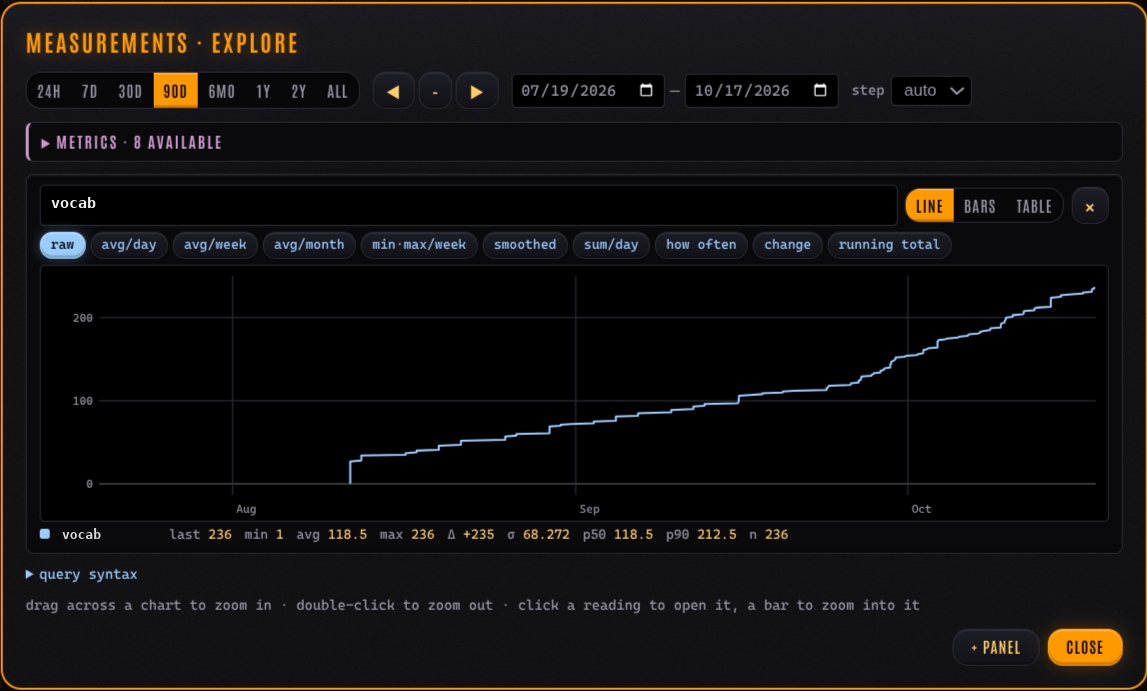Switch chart view to BARS
Screen dimensions: 1147x691
[979, 207]
